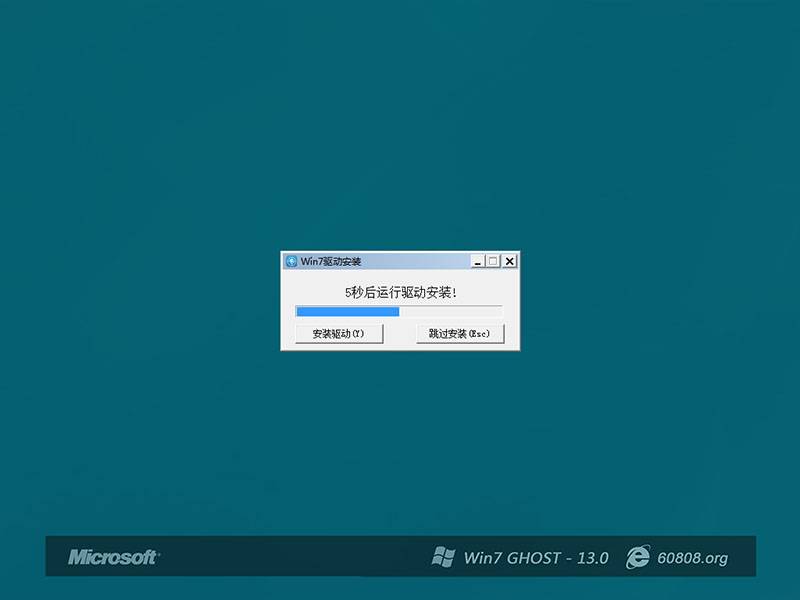Click the Microsoft logo text
800x600 pixels.
(114, 557)
